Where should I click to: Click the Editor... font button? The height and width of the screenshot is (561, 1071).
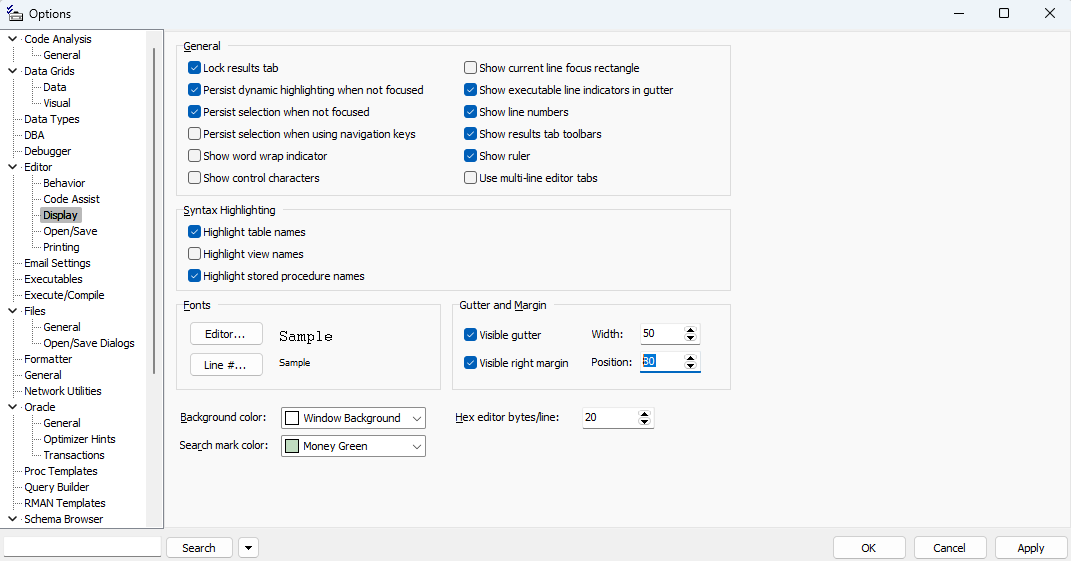[x=226, y=334]
